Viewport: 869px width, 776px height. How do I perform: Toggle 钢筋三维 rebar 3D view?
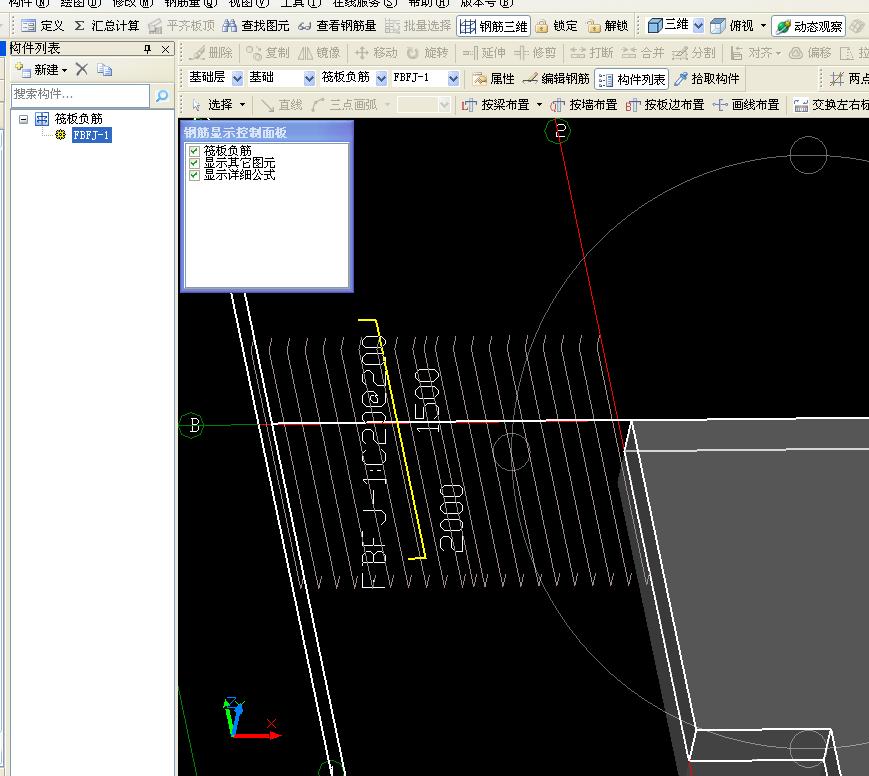[493, 26]
